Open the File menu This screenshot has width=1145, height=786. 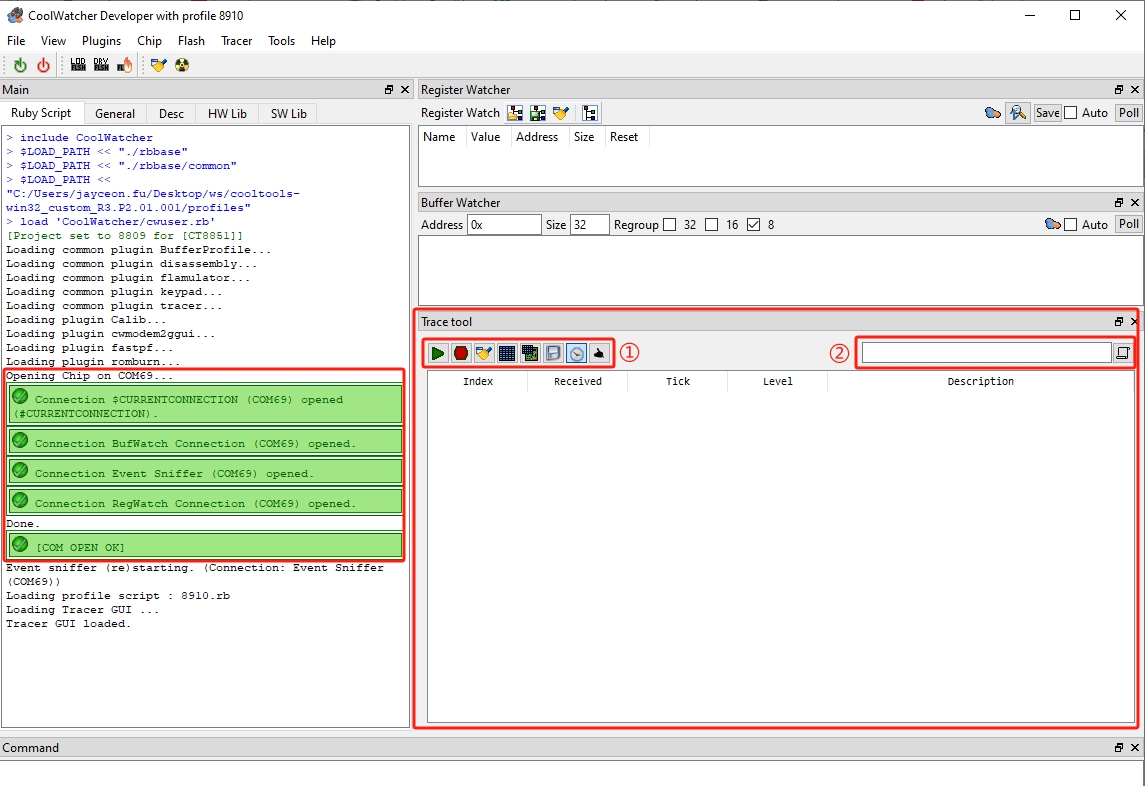click(x=16, y=41)
